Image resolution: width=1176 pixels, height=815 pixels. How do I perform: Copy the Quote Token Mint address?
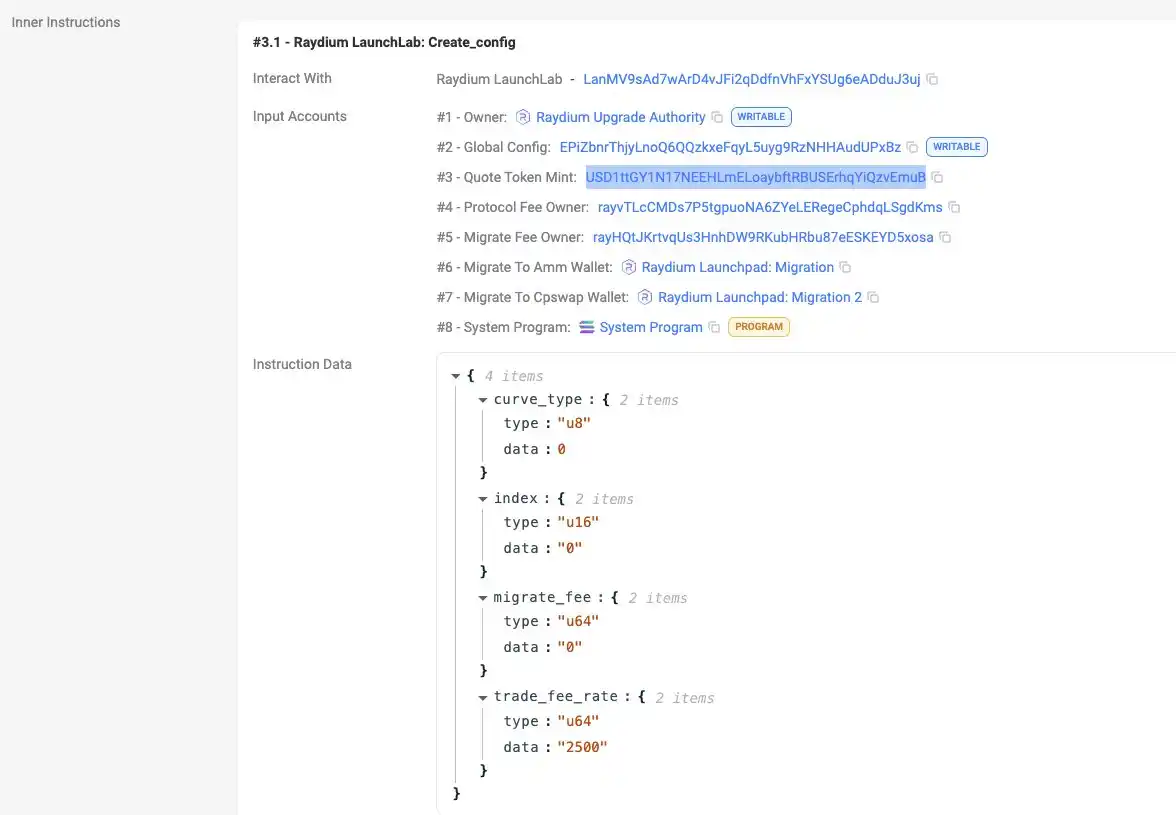point(938,177)
